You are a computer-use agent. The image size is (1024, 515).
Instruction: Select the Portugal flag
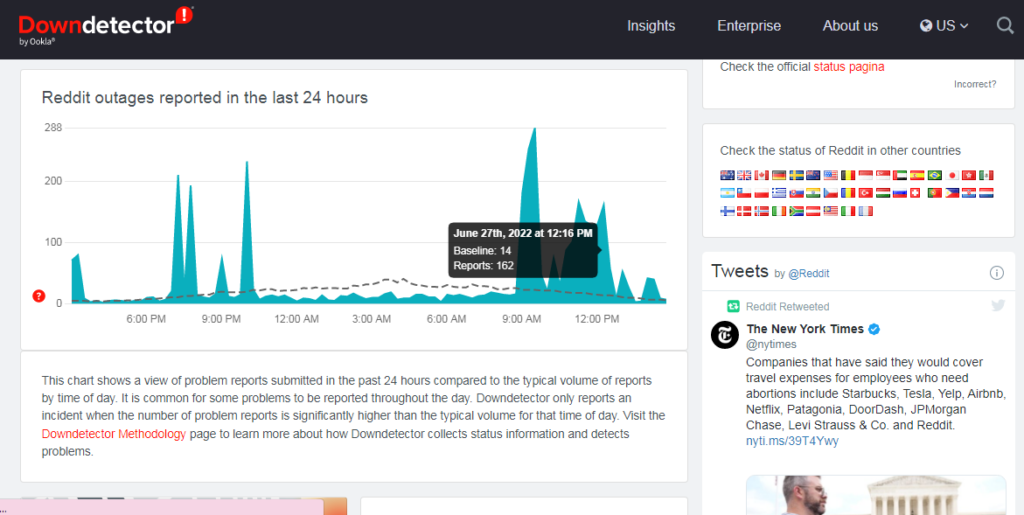(935, 193)
